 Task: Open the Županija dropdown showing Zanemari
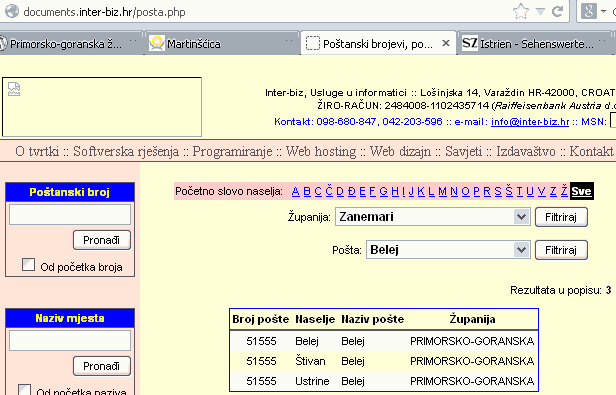pyautogui.click(x=433, y=217)
